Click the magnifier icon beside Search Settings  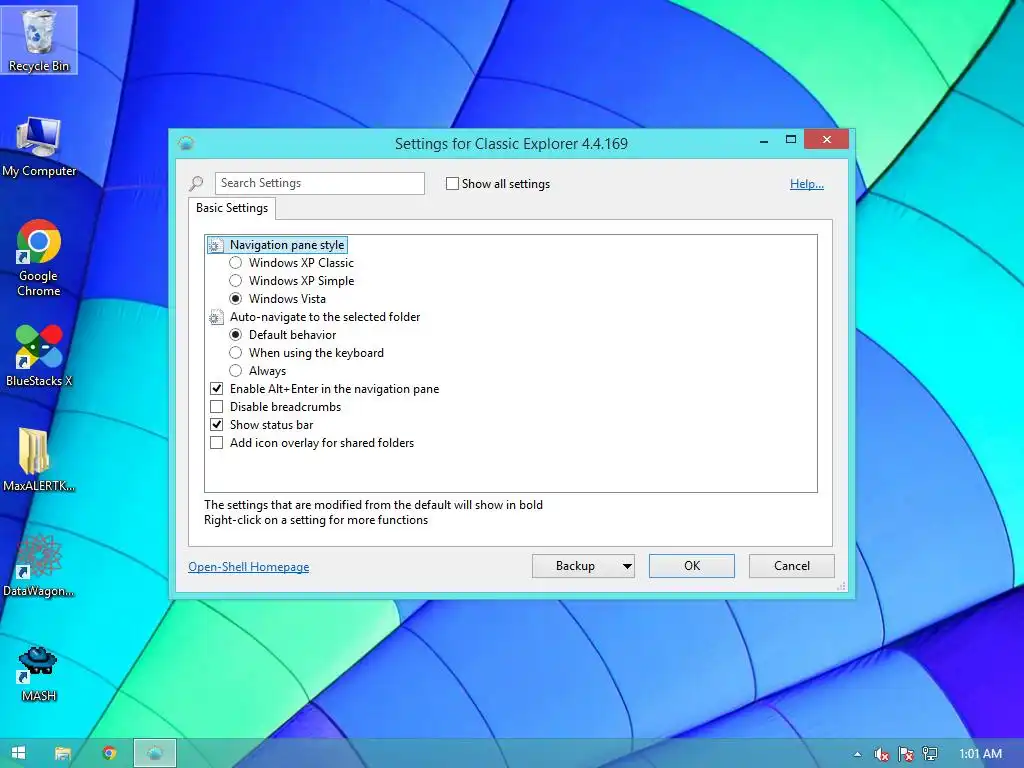pos(197,184)
